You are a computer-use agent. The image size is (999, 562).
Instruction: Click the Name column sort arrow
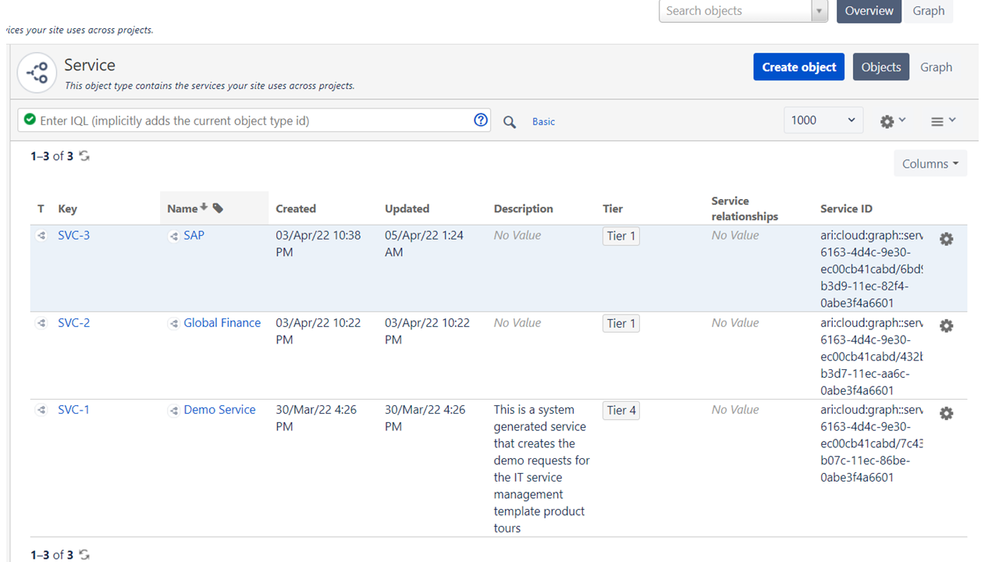point(204,207)
